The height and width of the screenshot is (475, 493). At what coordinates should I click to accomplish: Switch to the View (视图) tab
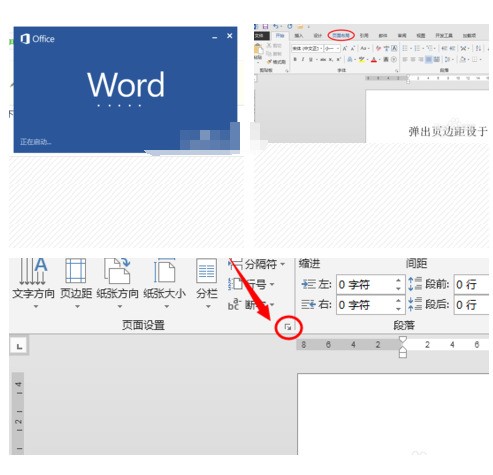[x=421, y=35]
